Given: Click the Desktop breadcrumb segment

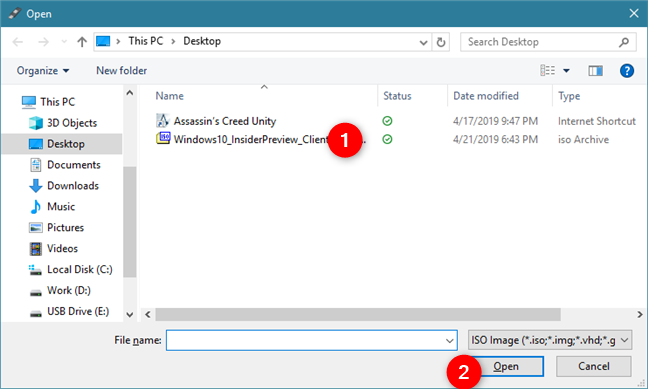Looking at the screenshot, I should [x=202, y=41].
